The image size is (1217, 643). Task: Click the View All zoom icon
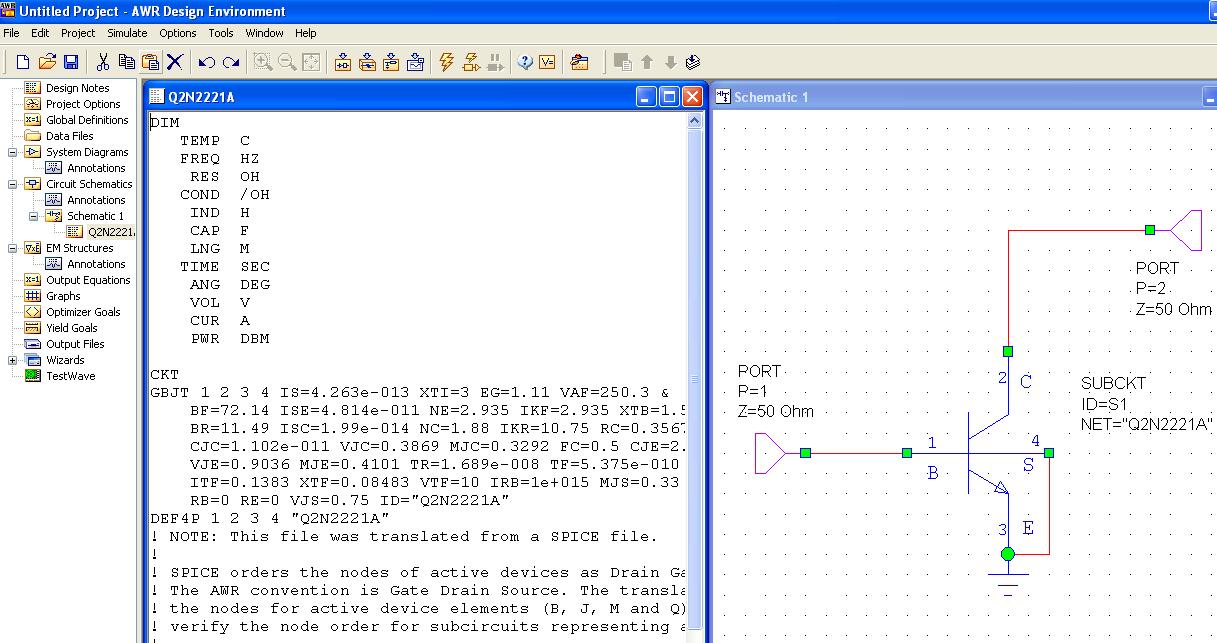(311, 62)
